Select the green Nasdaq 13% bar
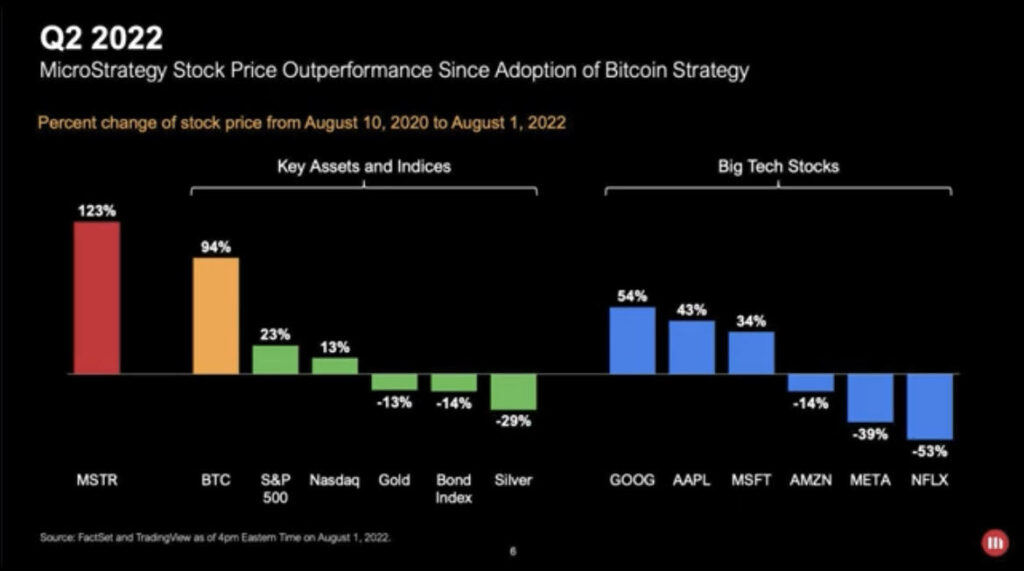 tap(335, 366)
